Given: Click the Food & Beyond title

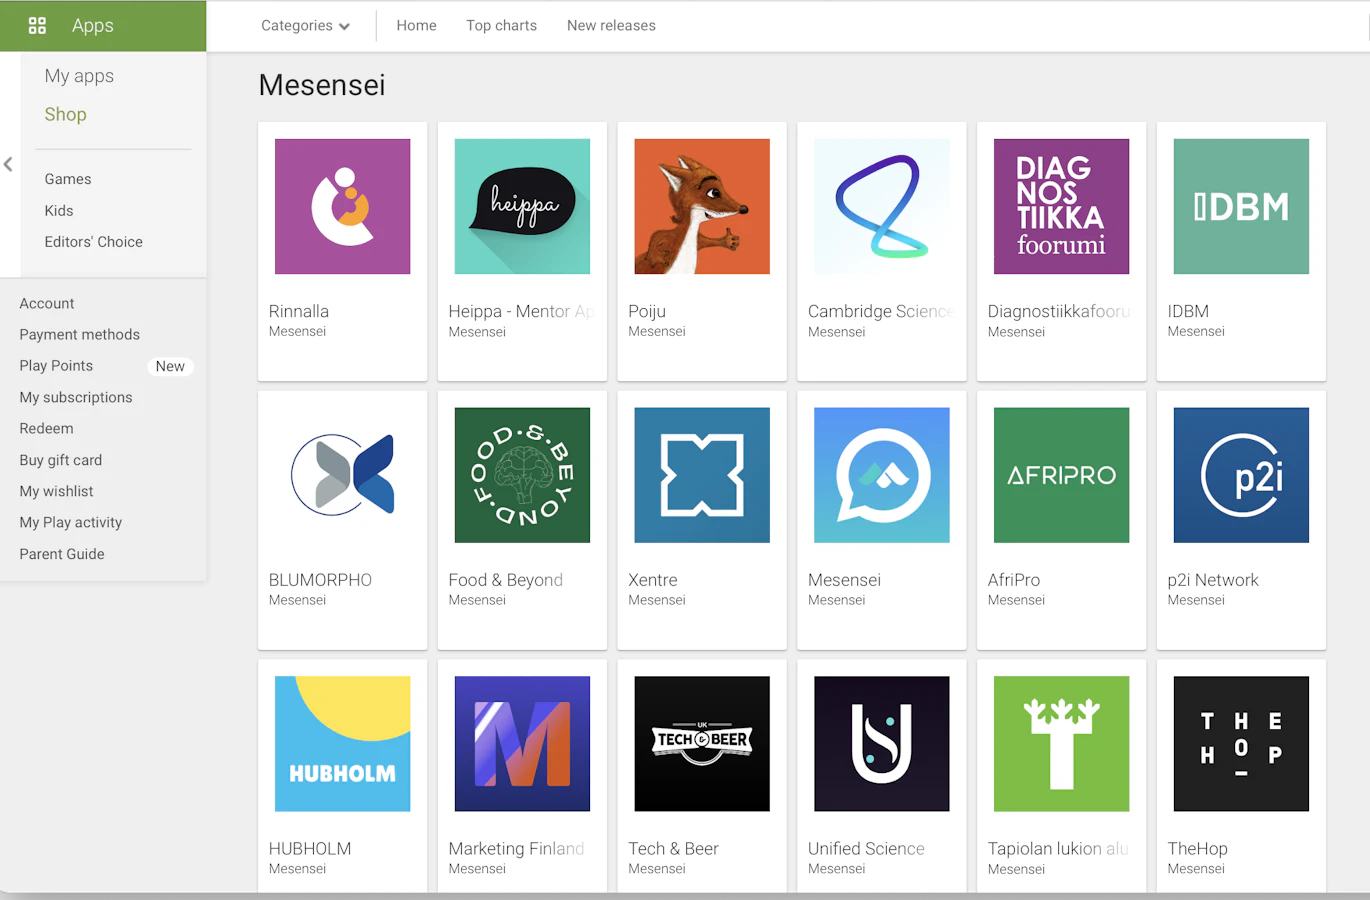Looking at the screenshot, I should click(x=506, y=580).
